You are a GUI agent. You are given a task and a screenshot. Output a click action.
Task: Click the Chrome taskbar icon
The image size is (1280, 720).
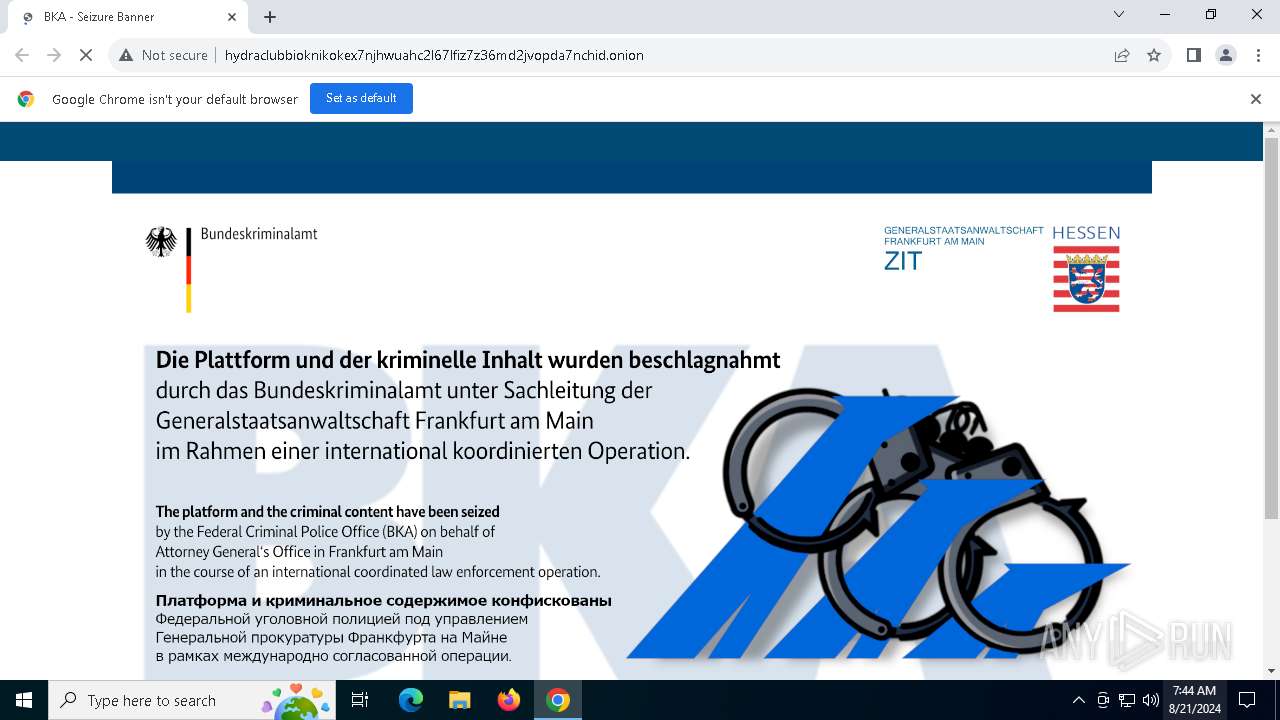(x=558, y=700)
